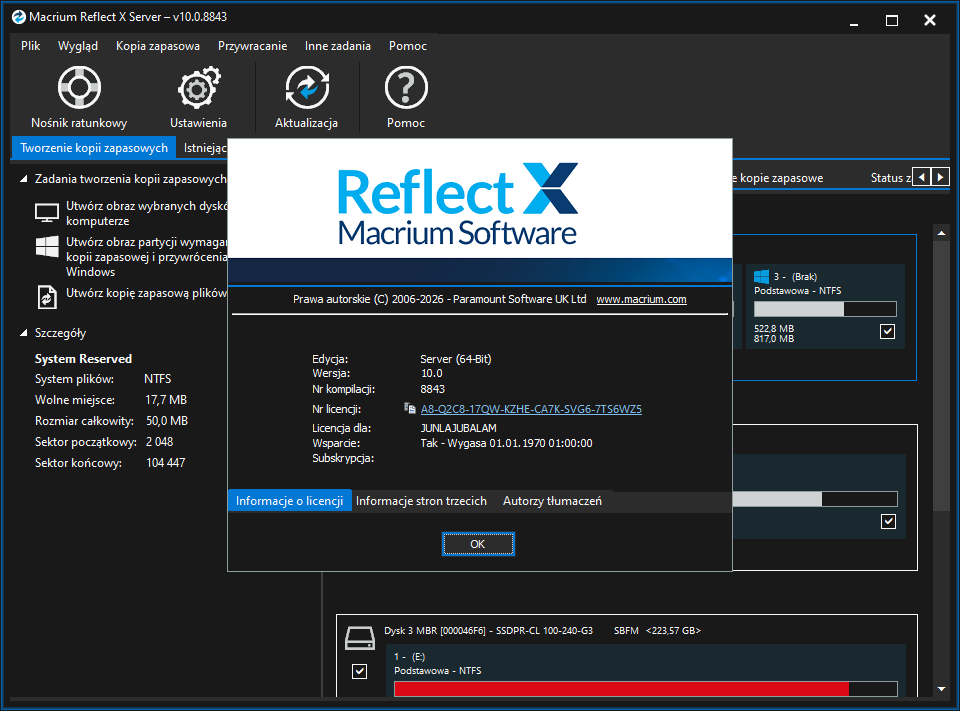Select Informacje o licencji tab
This screenshot has width=960, height=711.
(x=290, y=501)
